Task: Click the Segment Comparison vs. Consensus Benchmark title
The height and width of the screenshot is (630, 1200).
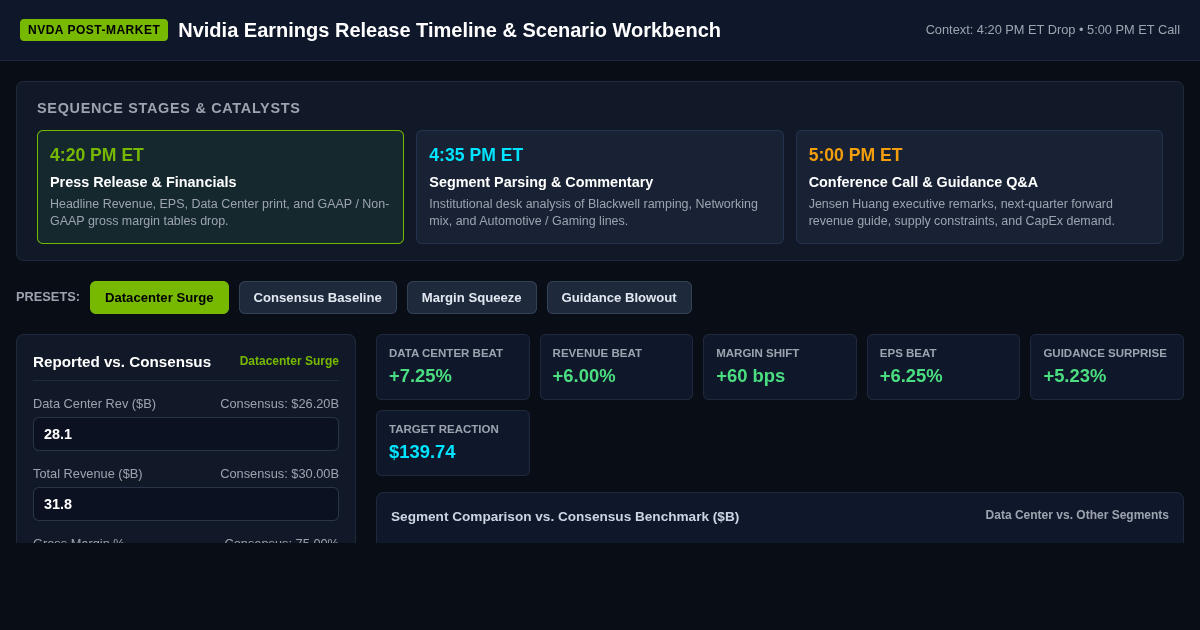Action: tap(565, 517)
